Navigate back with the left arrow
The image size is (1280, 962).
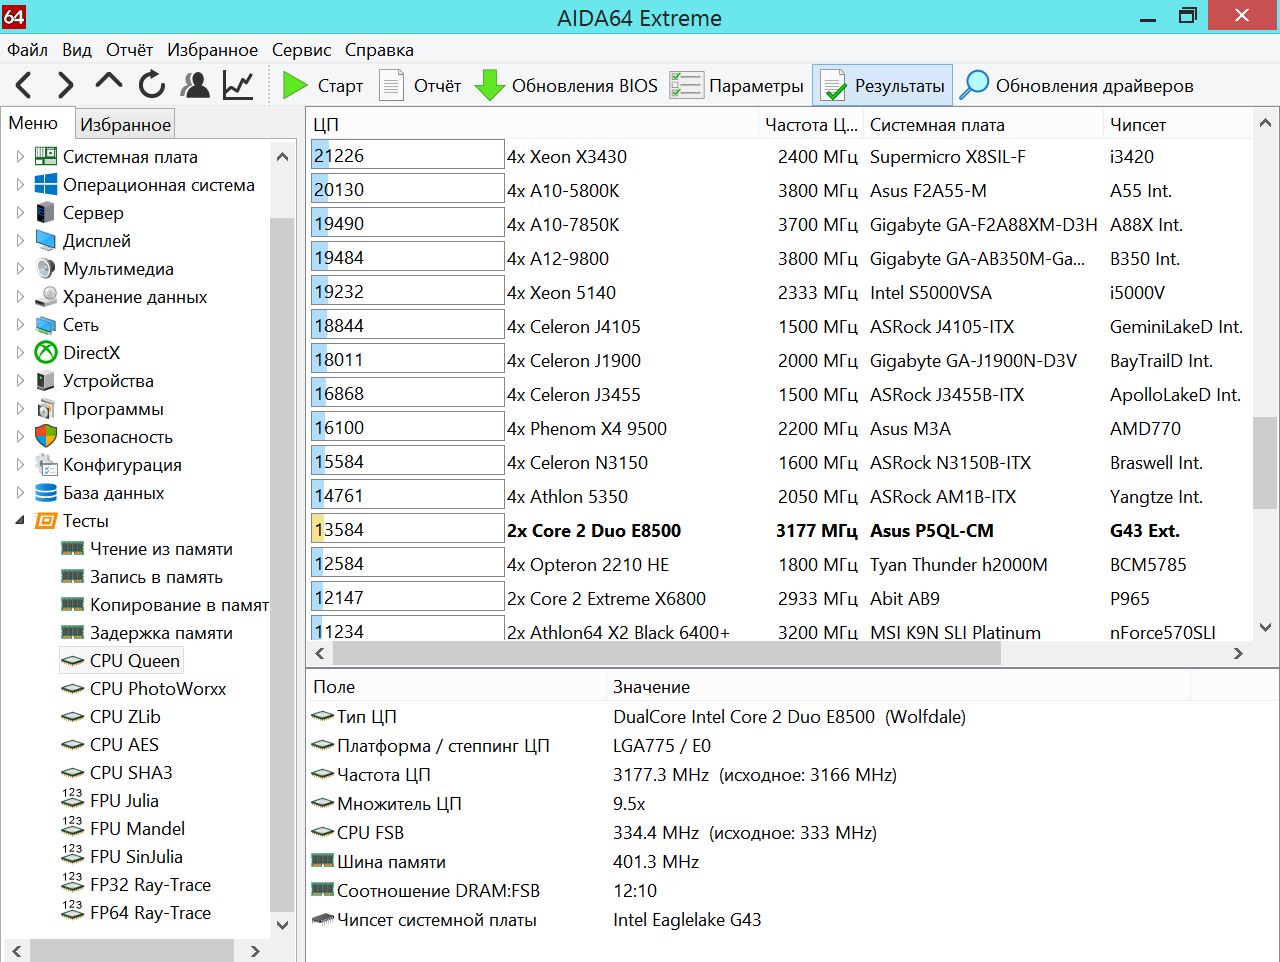point(24,85)
